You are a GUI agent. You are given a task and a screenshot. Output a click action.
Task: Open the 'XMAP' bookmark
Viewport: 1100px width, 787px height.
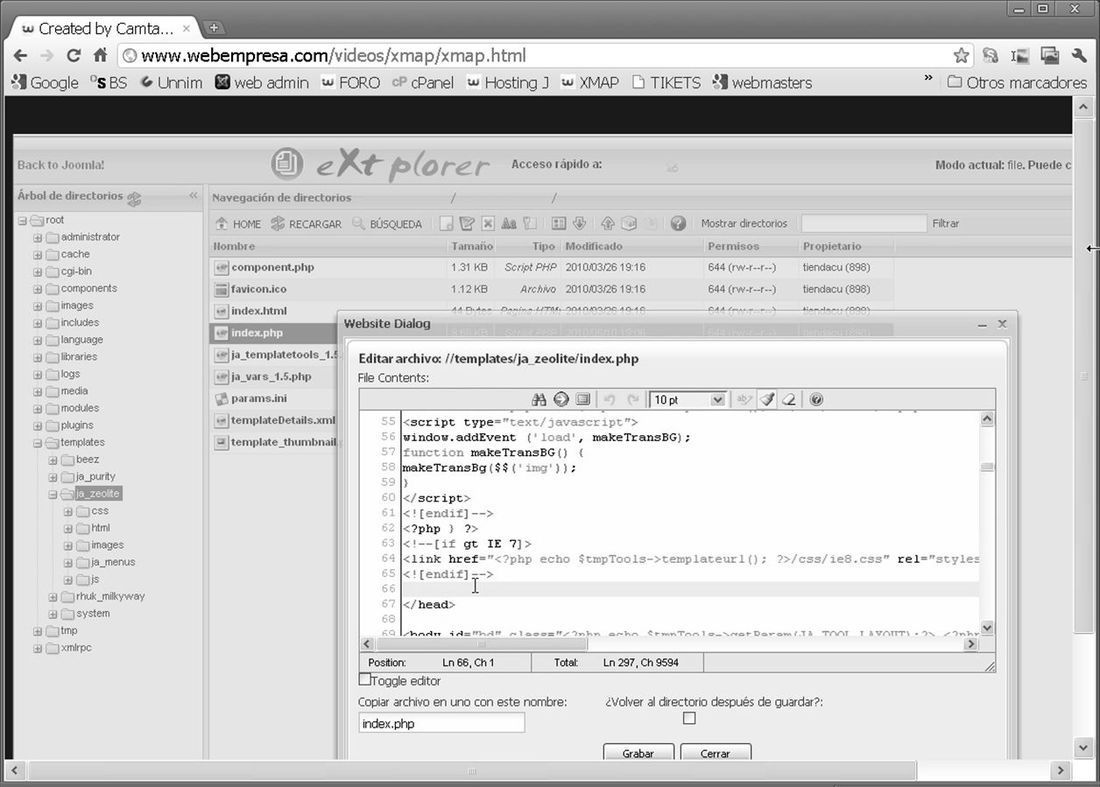coord(591,83)
